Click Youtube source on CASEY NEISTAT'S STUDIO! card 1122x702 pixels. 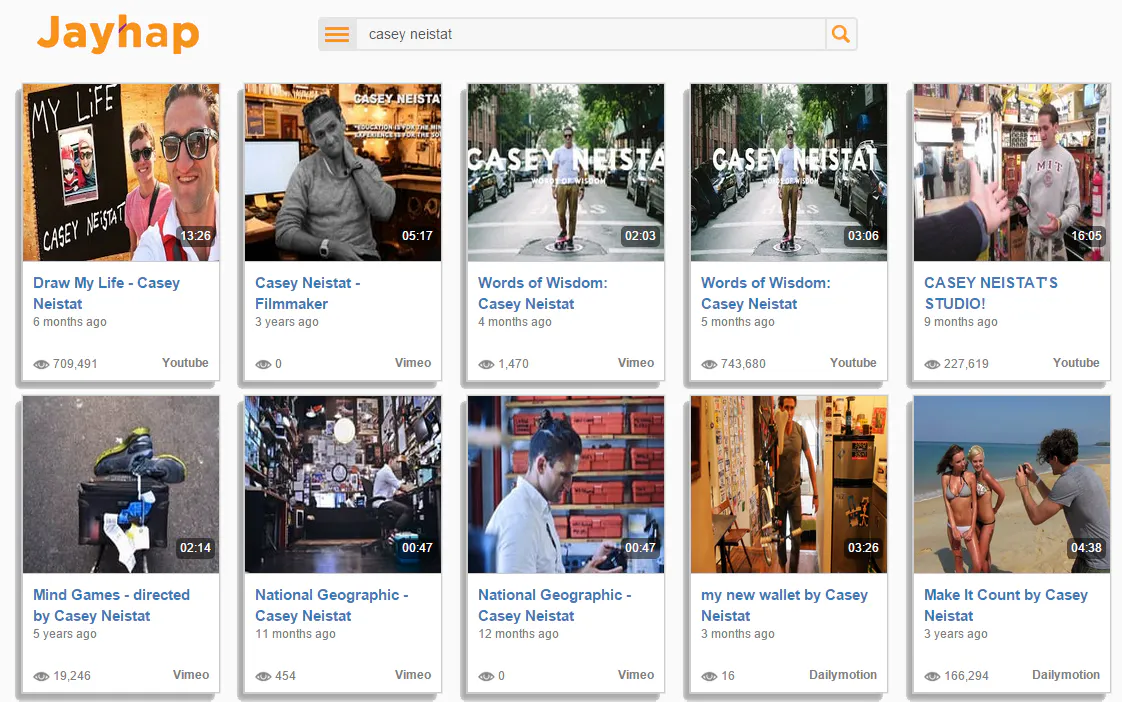pyautogui.click(x=1076, y=363)
